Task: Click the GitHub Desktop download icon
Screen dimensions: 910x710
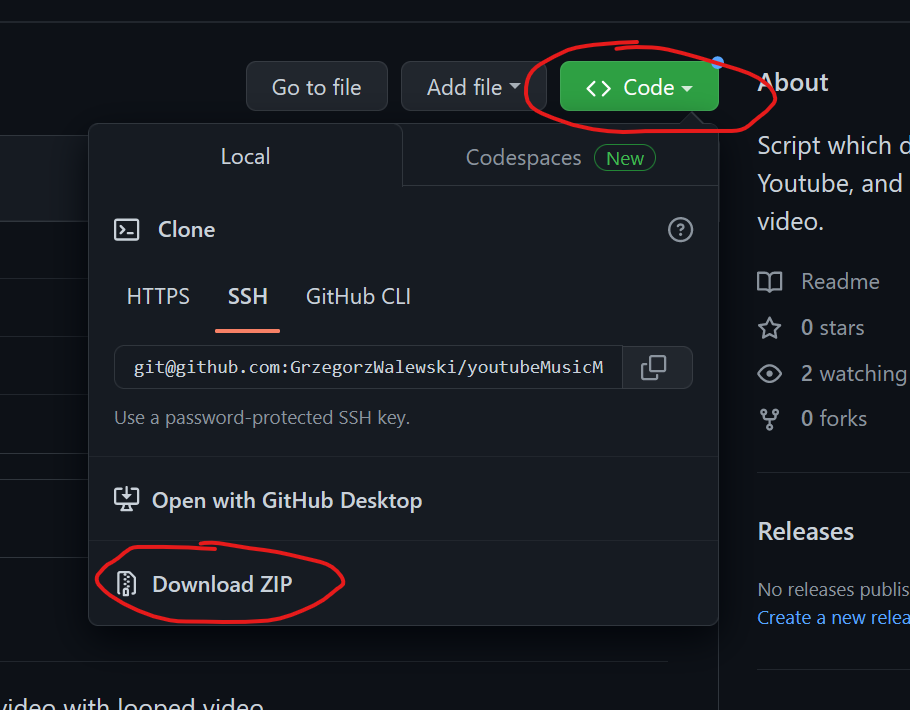Action: (x=126, y=499)
